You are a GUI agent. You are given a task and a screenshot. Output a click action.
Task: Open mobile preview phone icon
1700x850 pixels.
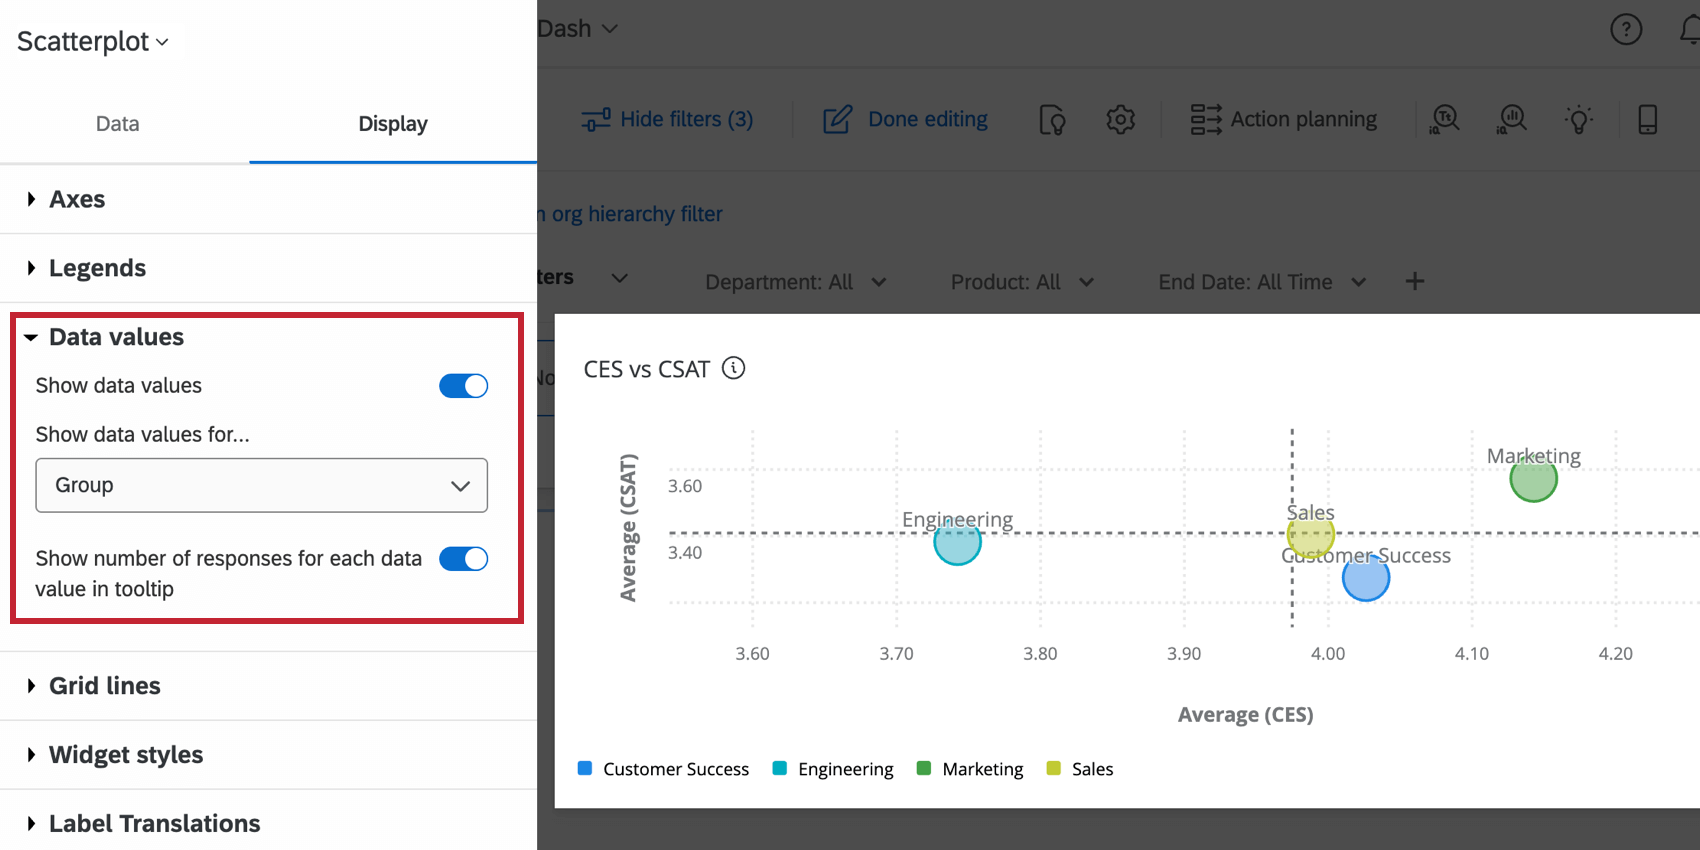pyautogui.click(x=1647, y=120)
